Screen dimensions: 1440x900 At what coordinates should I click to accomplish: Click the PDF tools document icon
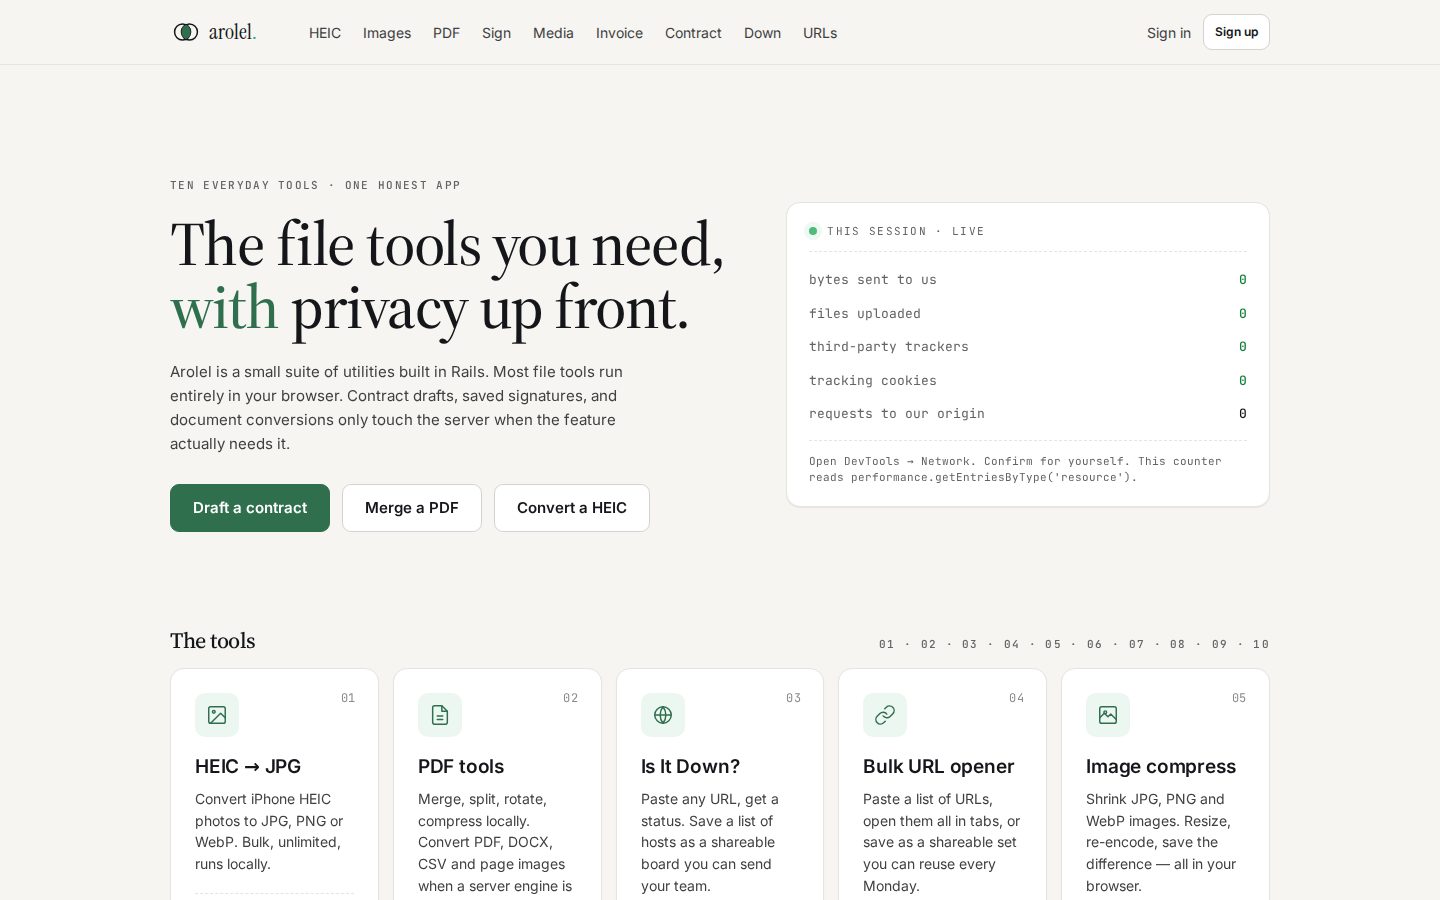click(x=440, y=715)
